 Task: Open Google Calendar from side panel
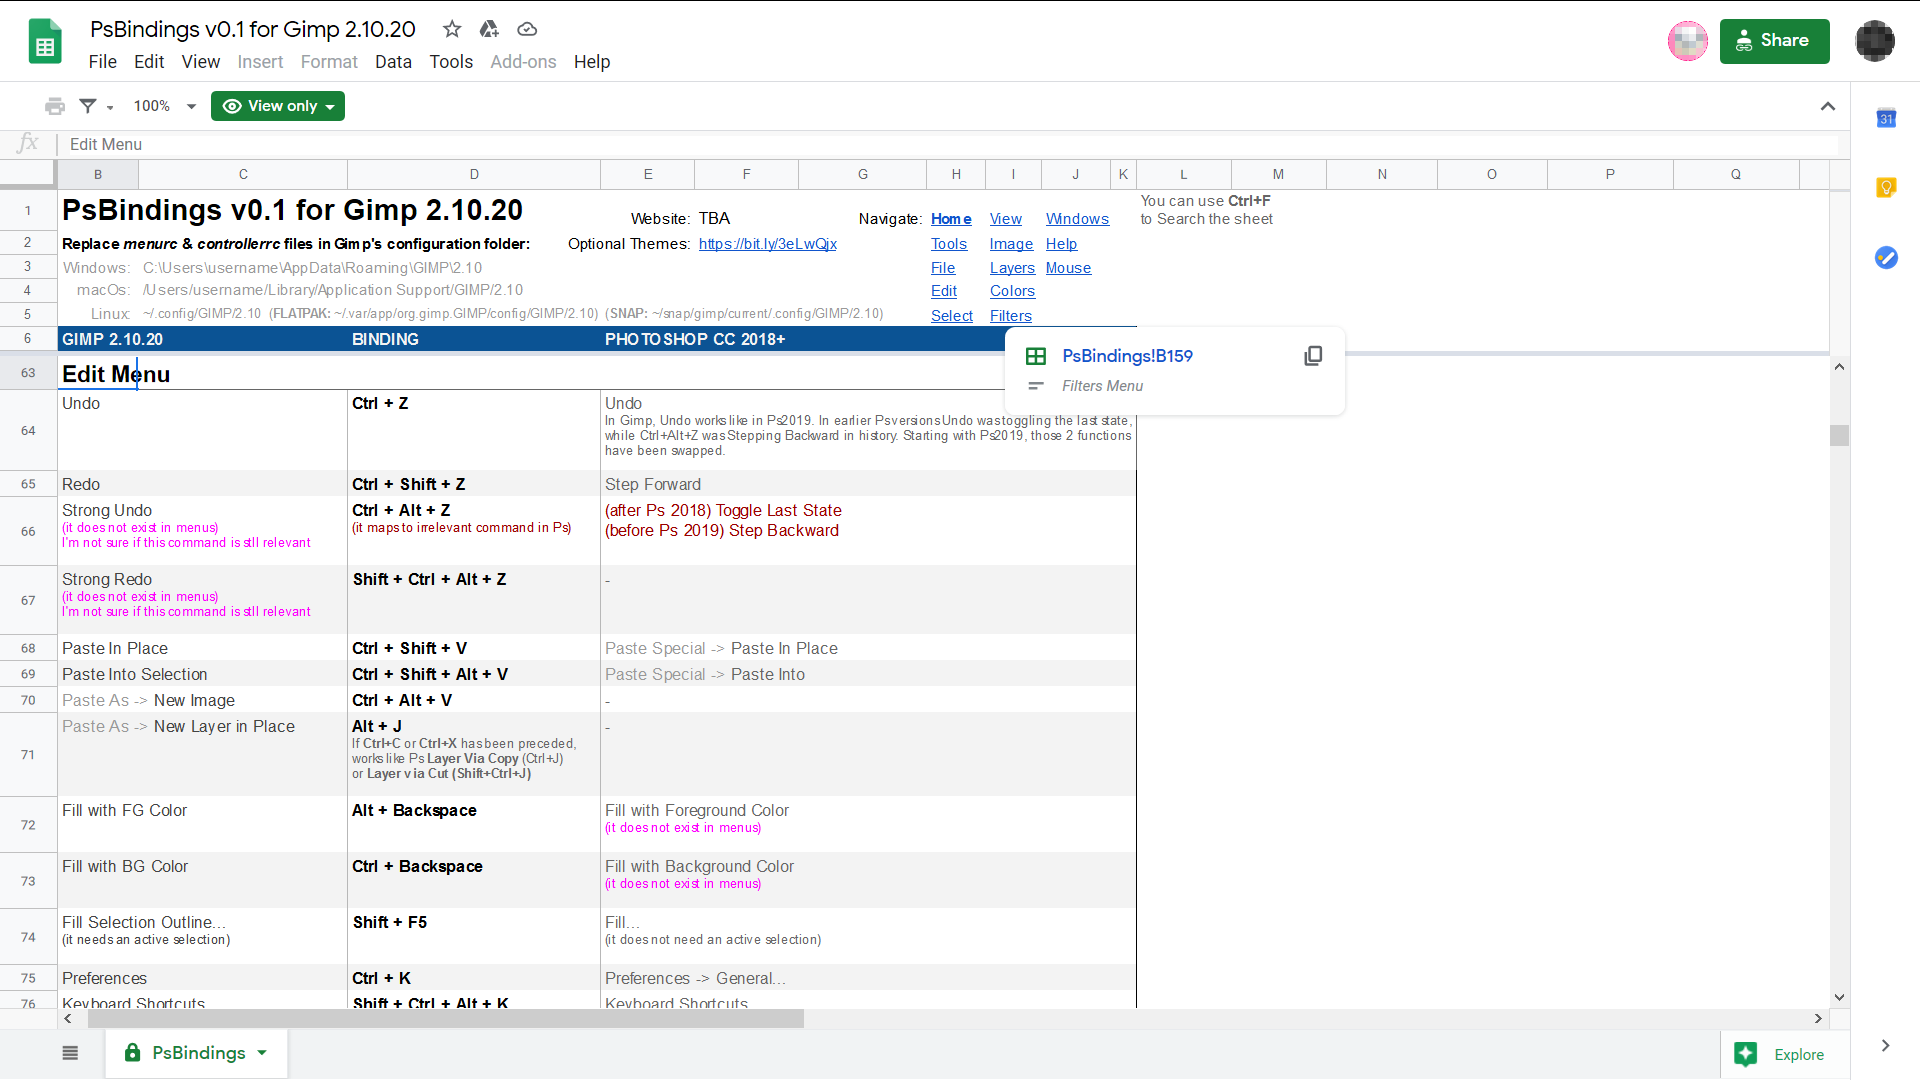[x=1886, y=118]
